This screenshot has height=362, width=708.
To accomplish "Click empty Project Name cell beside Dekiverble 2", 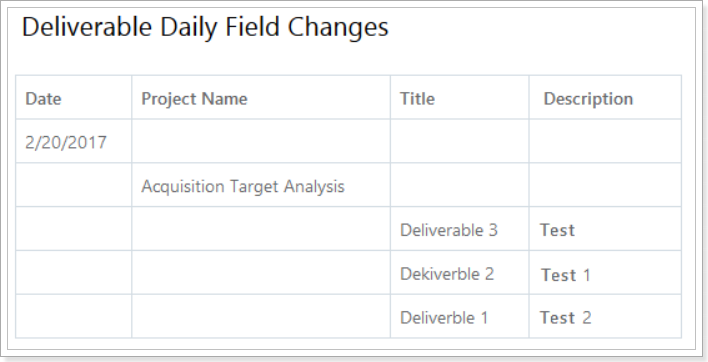I will coord(261,273).
